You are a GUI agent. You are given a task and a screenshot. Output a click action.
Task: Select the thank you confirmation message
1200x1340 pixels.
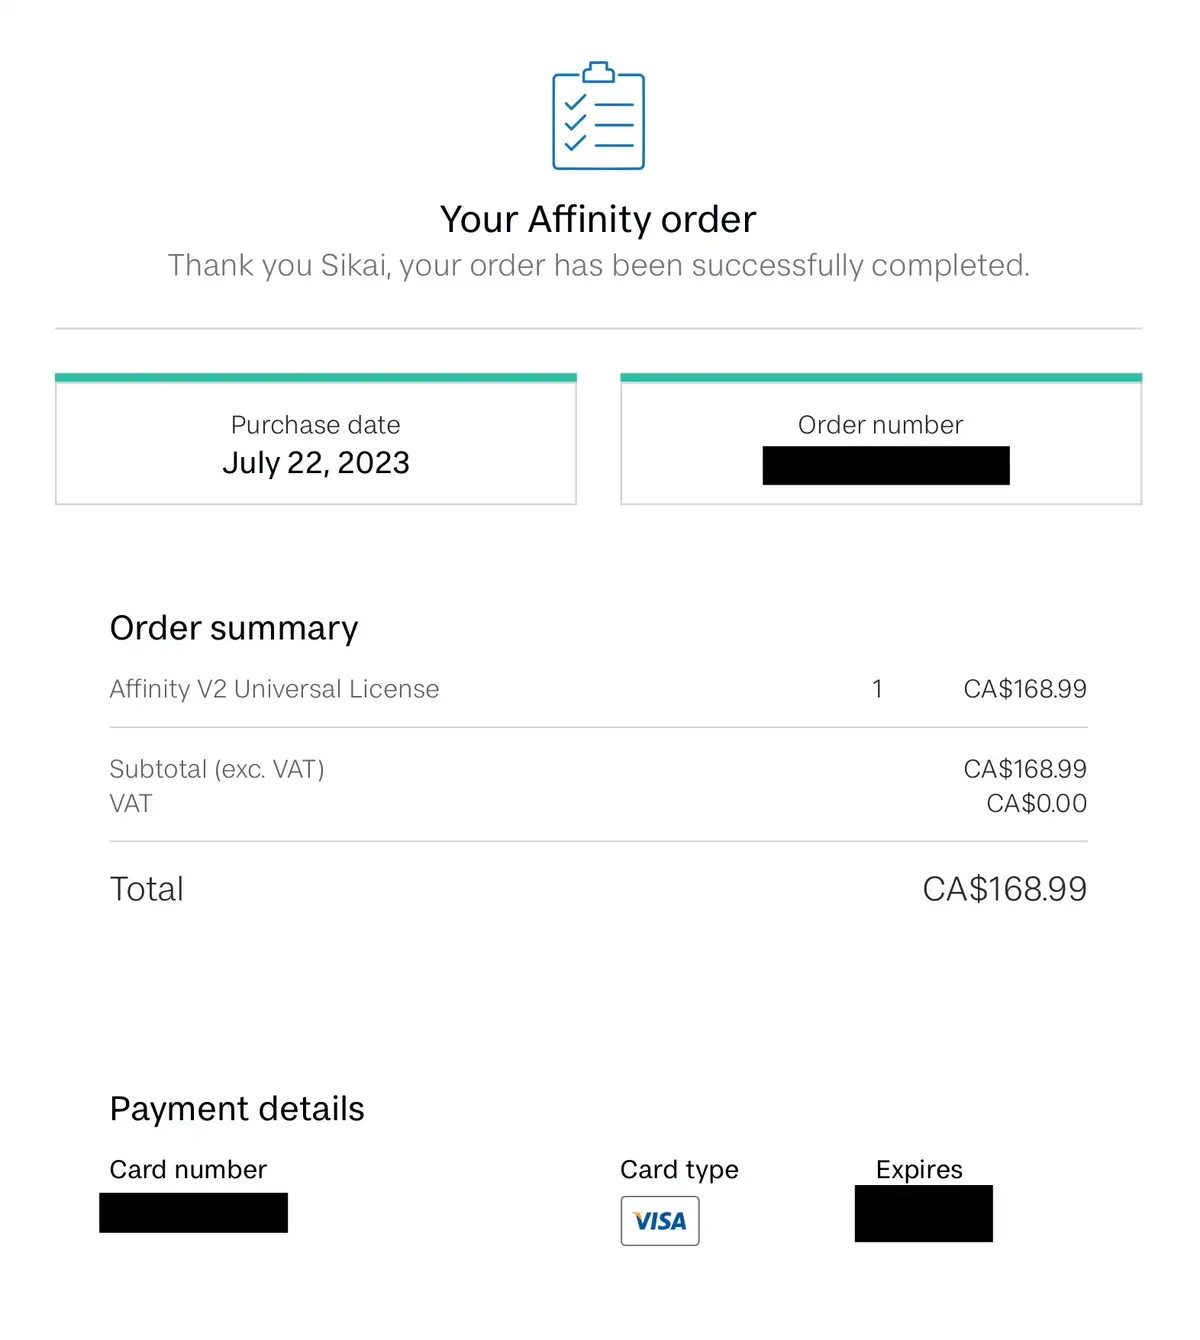(x=598, y=265)
